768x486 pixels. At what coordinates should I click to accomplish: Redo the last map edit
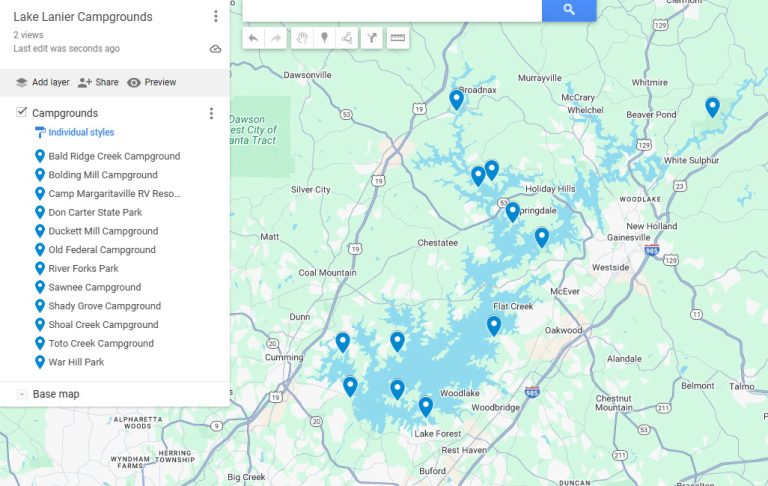276,38
